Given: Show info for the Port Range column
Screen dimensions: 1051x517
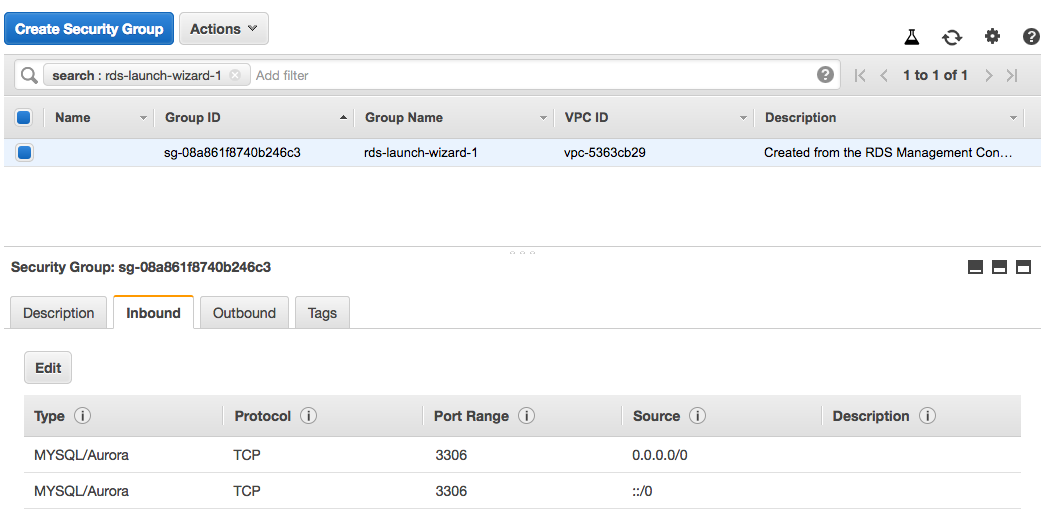Looking at the screenshot, I should pyautogui.click(x=526, y=416).
